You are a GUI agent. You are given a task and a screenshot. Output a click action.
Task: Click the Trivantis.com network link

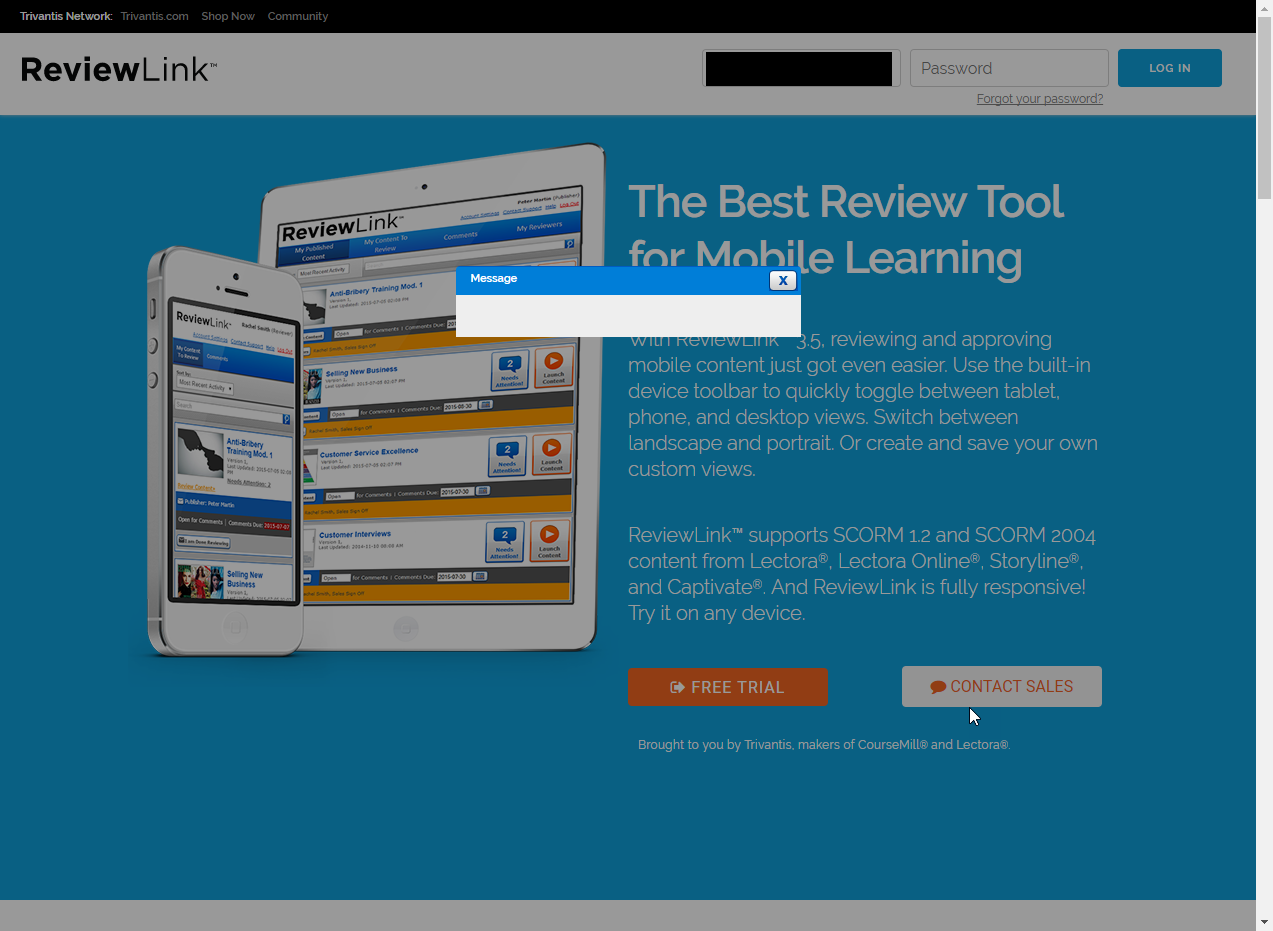pyautogui.click(x=154, y=16)
